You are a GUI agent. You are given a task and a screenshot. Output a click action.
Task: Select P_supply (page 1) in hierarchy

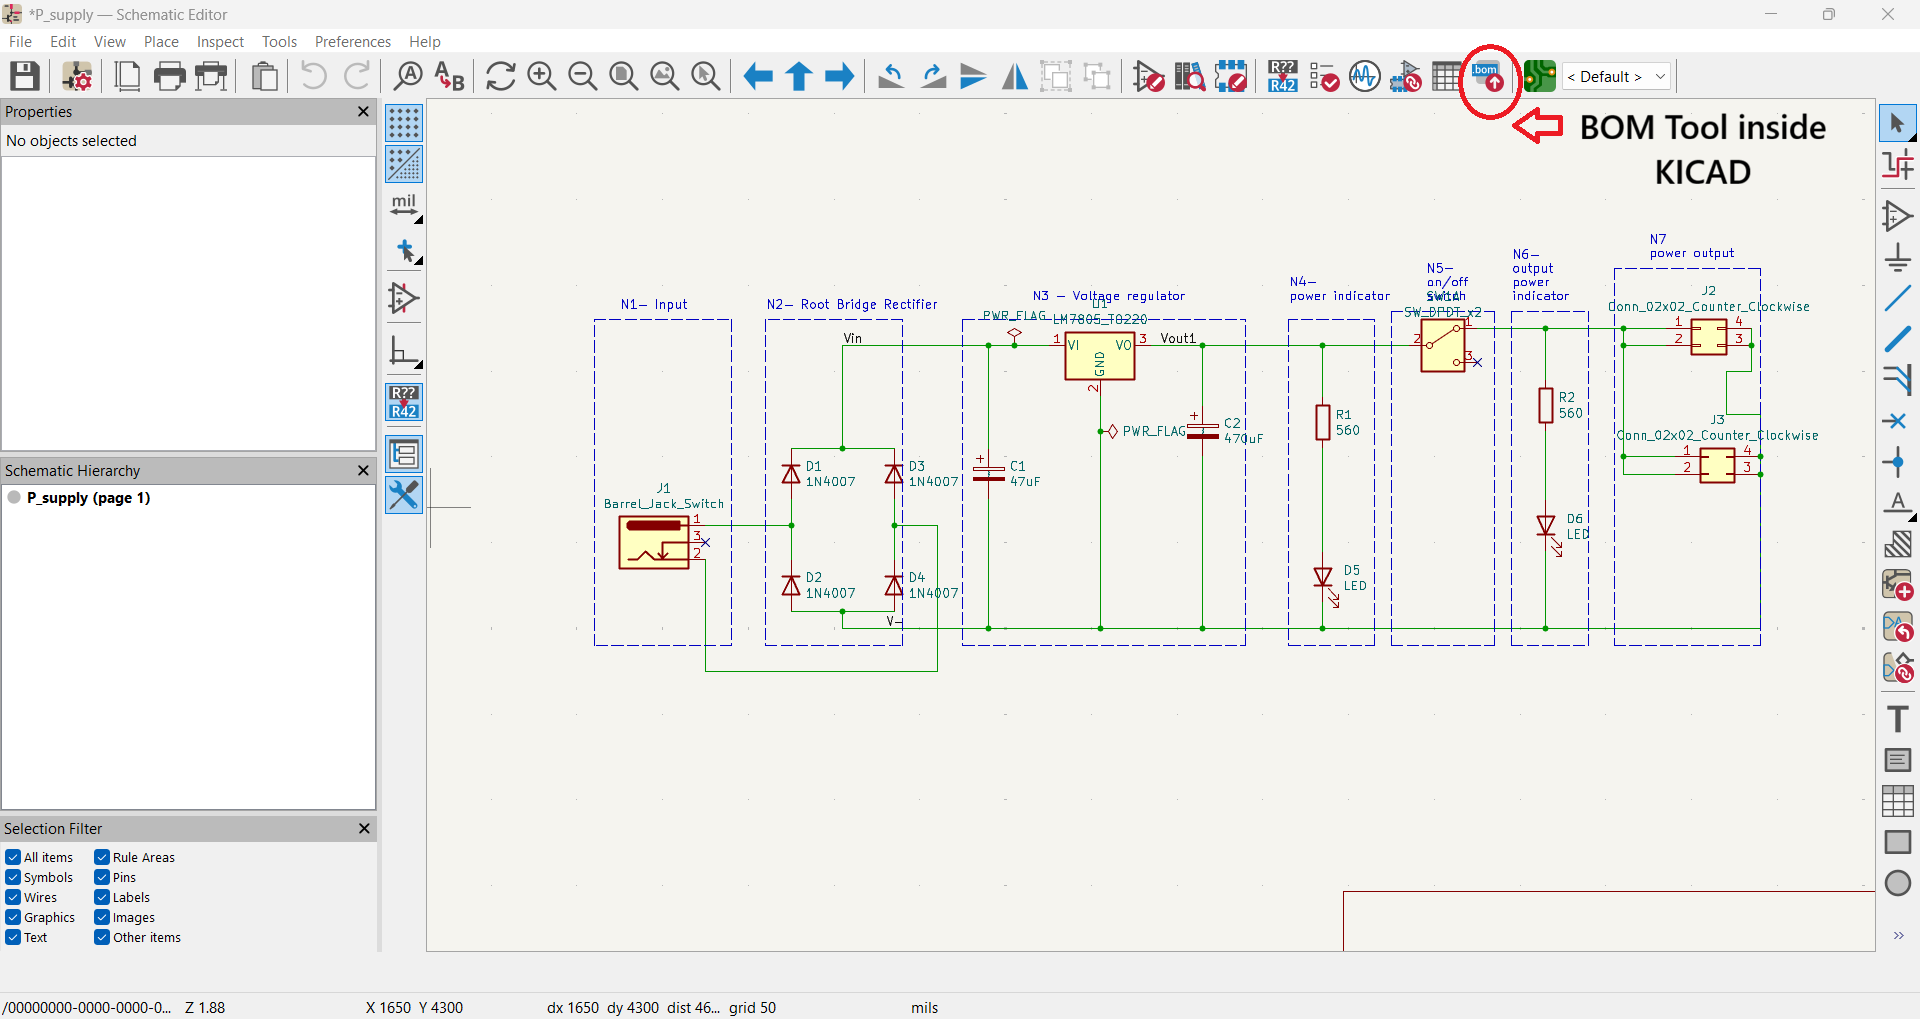pos(88,498)
